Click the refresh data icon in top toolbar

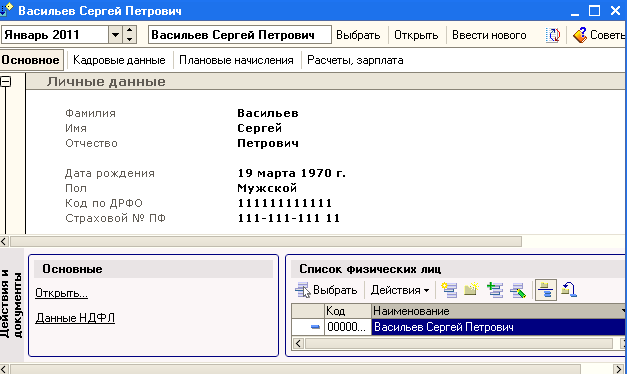(x=553, y=35)
